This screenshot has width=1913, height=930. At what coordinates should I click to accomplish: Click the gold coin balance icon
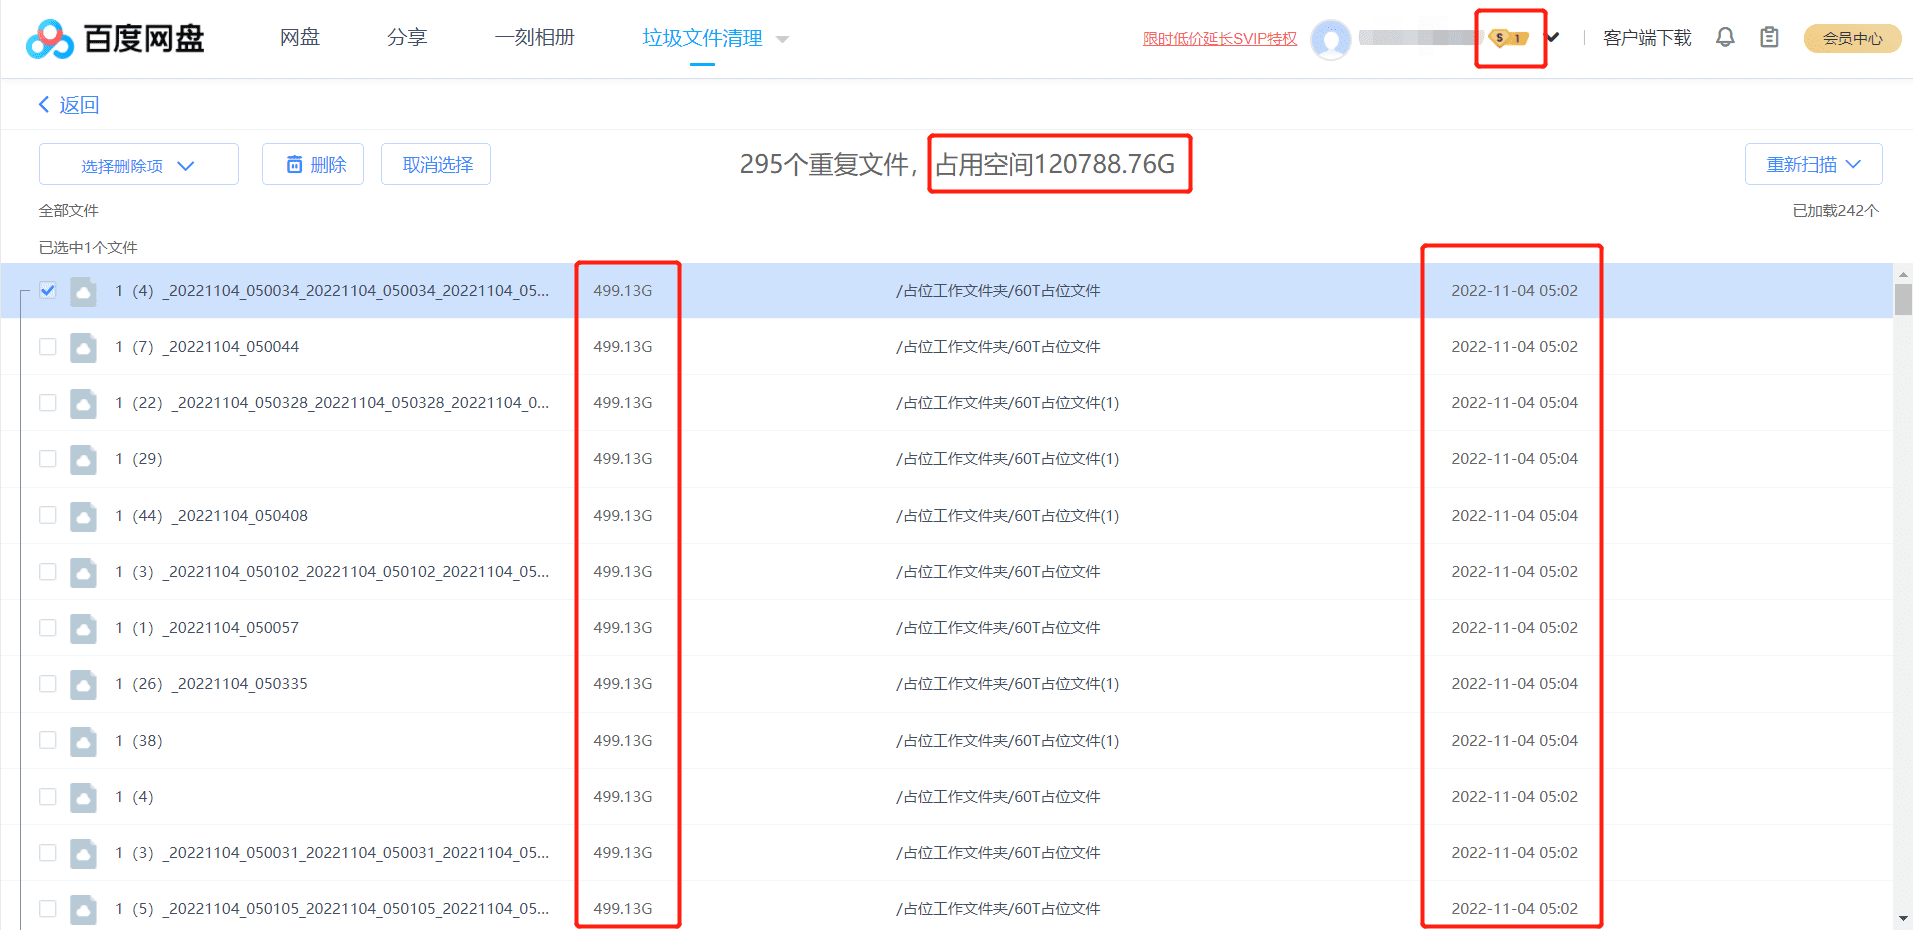[1508, 37]
